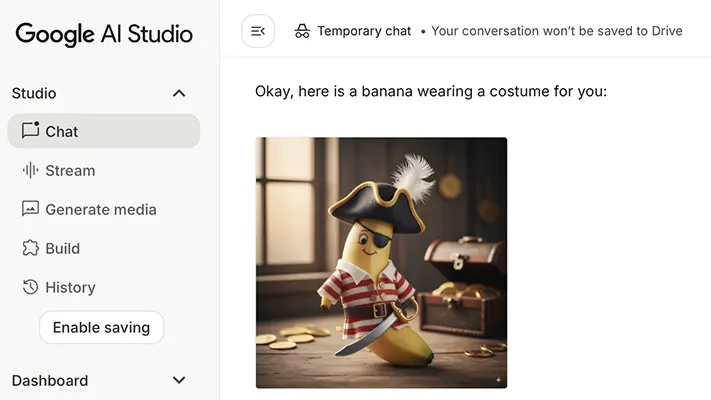Click the Build cube icon
This screenshot has width=711, height=400.
point(30,248)
